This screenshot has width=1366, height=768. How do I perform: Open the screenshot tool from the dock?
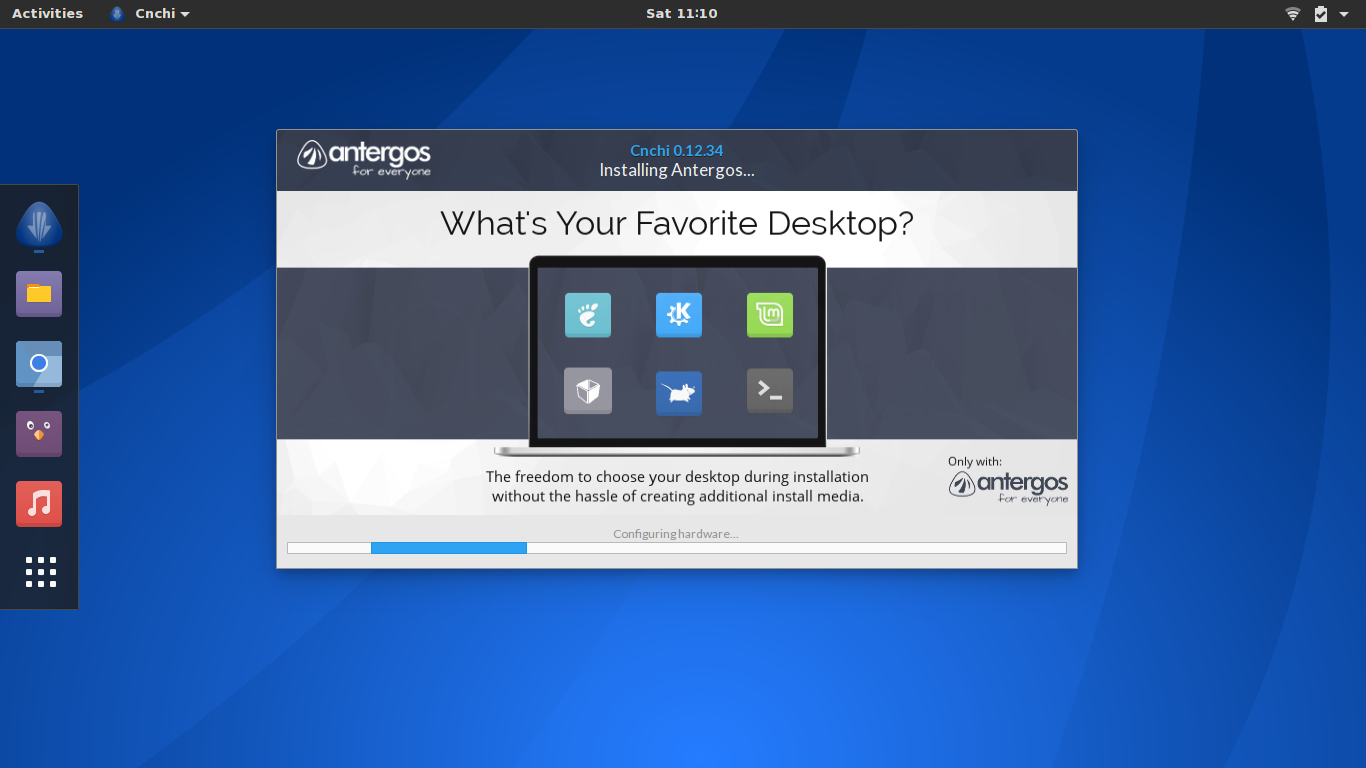tap(38, 363)
